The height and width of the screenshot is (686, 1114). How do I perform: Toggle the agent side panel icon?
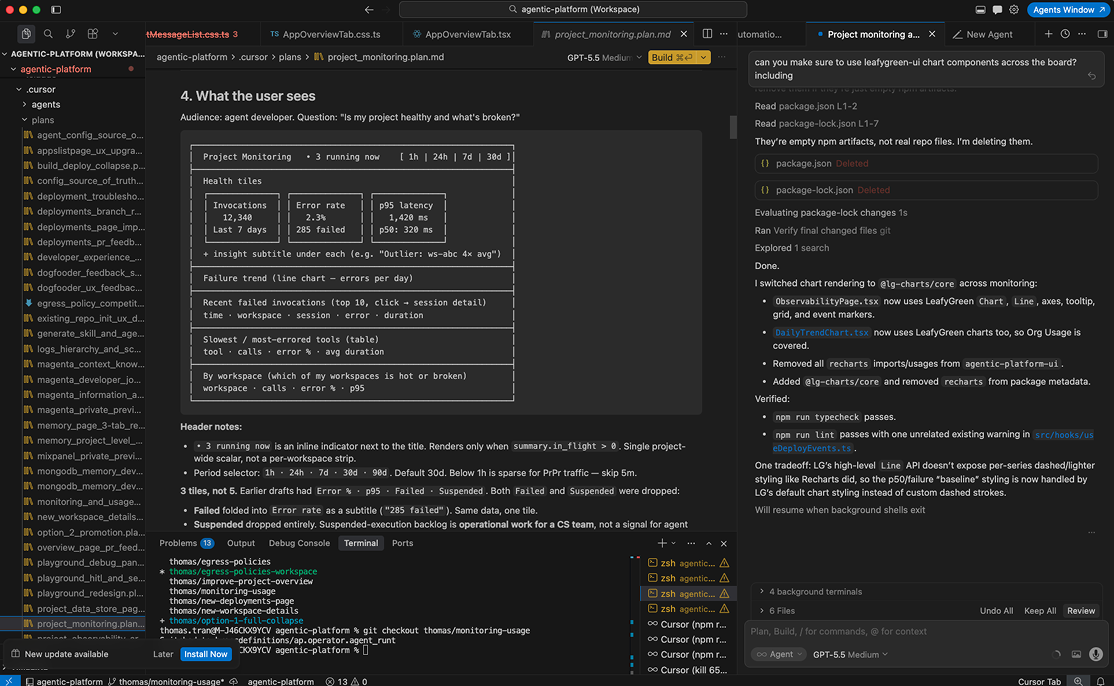point(1102,33)
